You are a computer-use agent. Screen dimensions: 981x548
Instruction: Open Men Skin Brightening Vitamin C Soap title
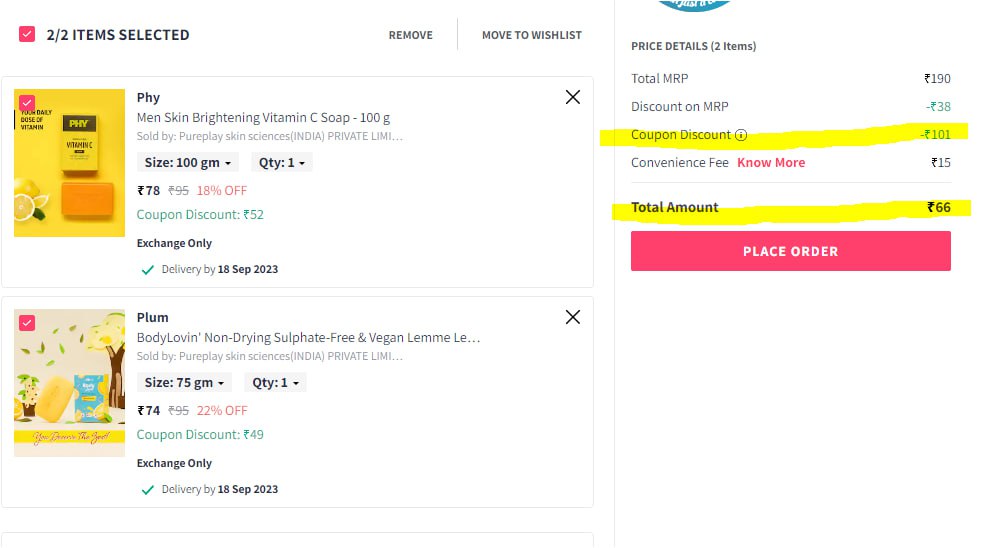click(x=263, y=118)
